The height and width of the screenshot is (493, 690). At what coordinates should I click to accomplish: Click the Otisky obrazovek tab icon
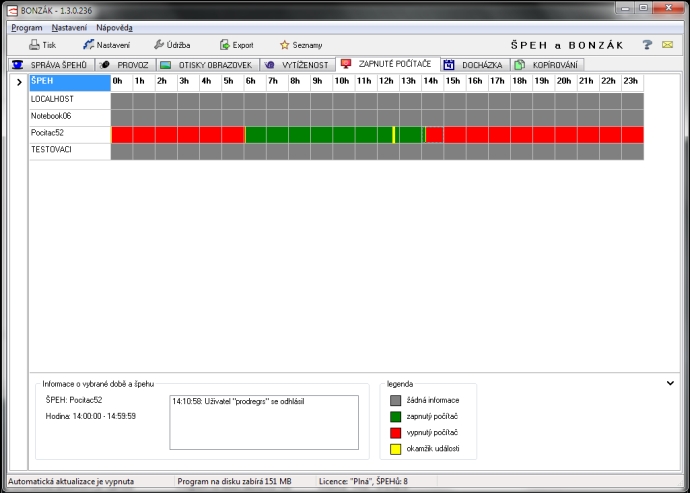pyautogui.click(x=165, y=65)
